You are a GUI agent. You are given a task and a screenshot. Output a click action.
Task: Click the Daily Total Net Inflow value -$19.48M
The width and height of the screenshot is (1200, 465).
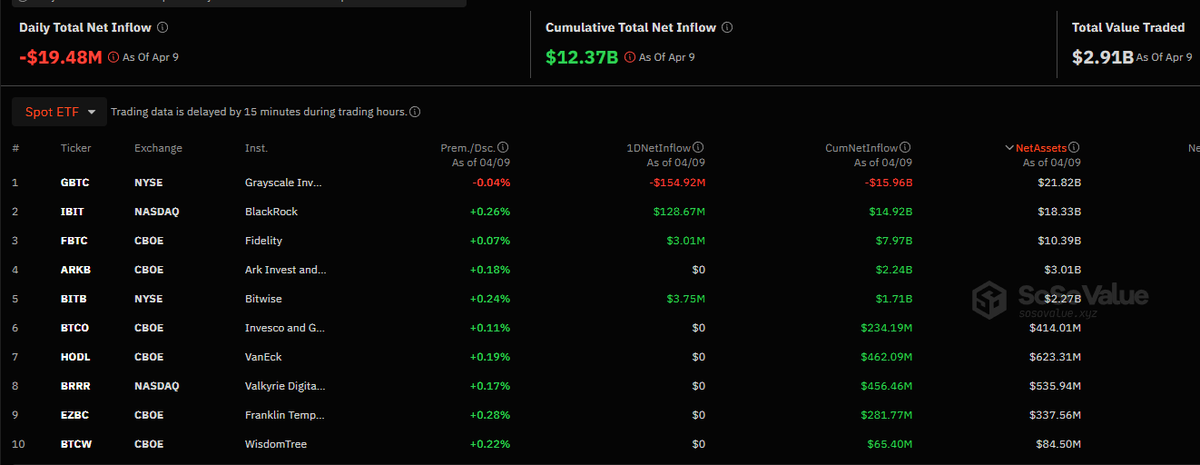[x=61, y=57]
